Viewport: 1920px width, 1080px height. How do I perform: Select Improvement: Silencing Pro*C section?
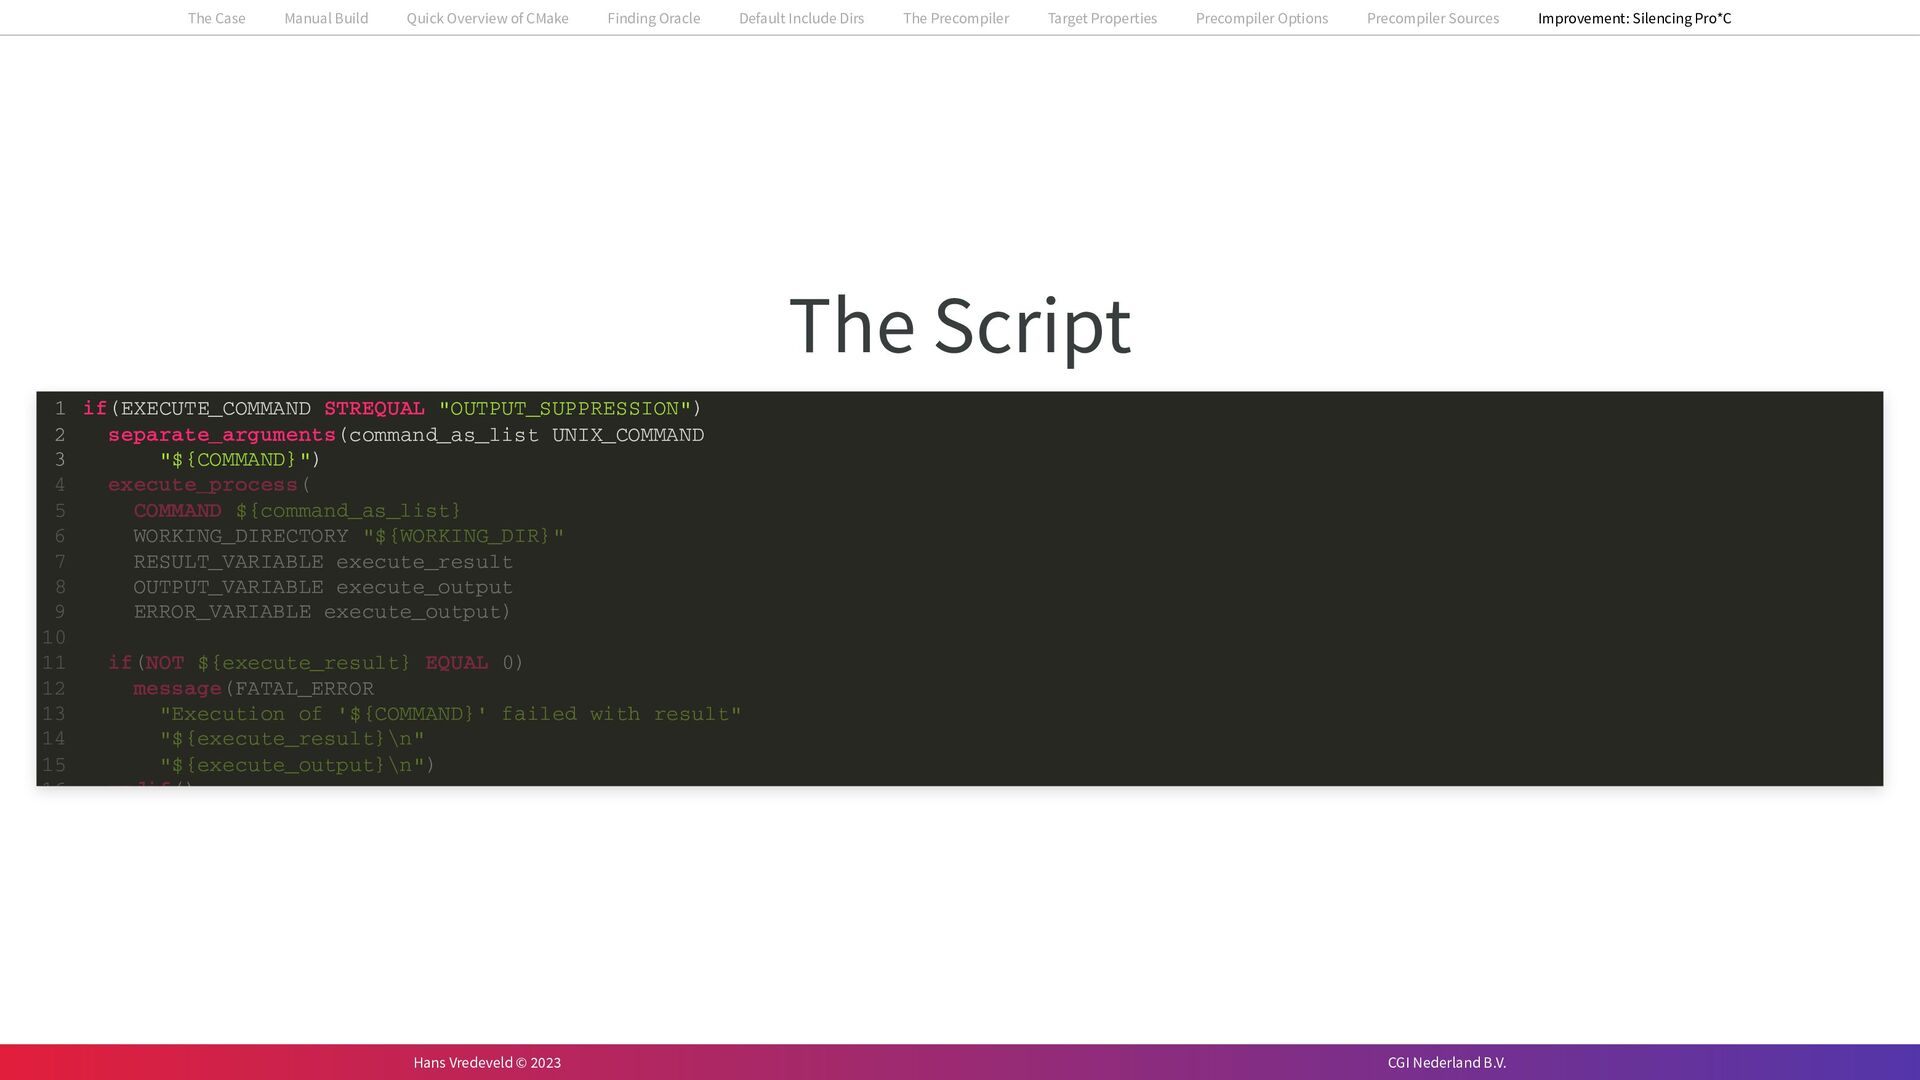[1634, 18]
